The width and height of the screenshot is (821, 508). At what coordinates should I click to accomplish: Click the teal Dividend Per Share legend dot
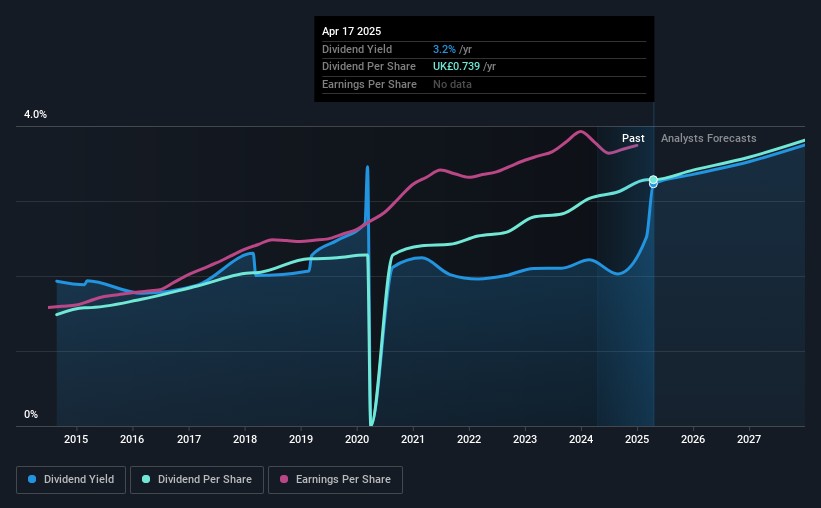pyautogui.click(x=145, y=480)
